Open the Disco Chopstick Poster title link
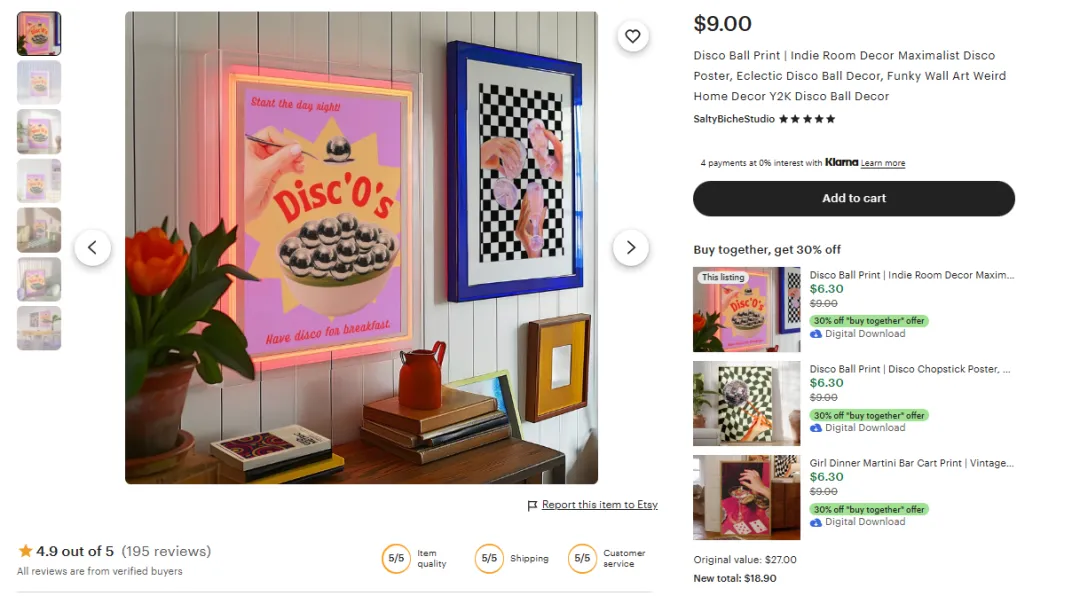The width and height of the screenshot is (1080, 596). pyautogui.click(x=910, y=369)
